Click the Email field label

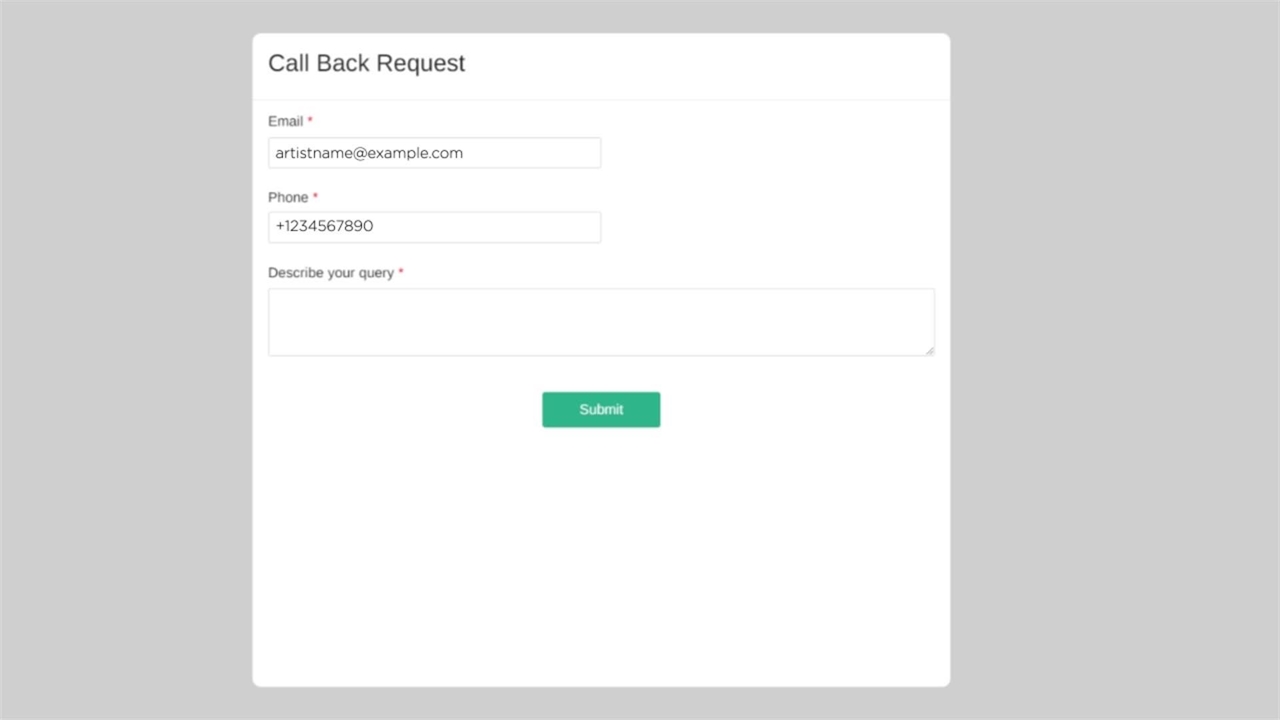click(285, 121)
